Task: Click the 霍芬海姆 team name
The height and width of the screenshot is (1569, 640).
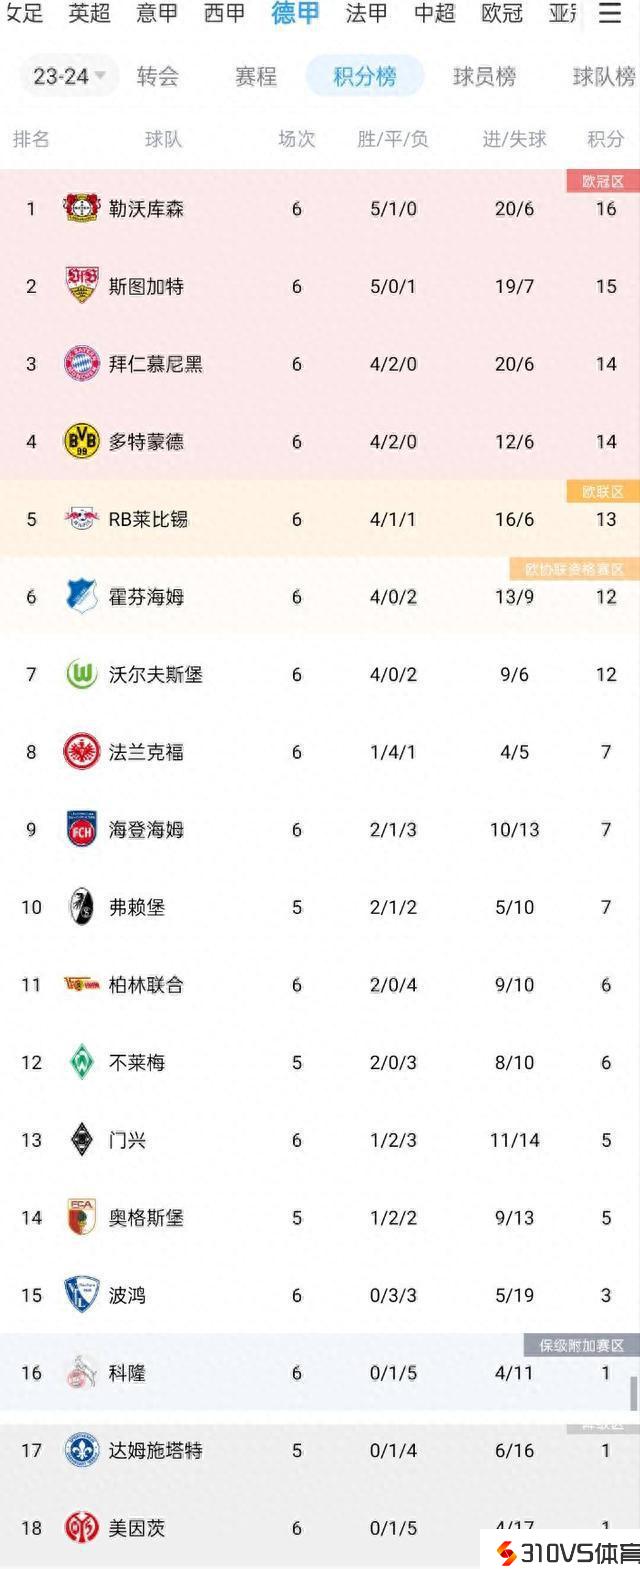Action: (146, 597)
